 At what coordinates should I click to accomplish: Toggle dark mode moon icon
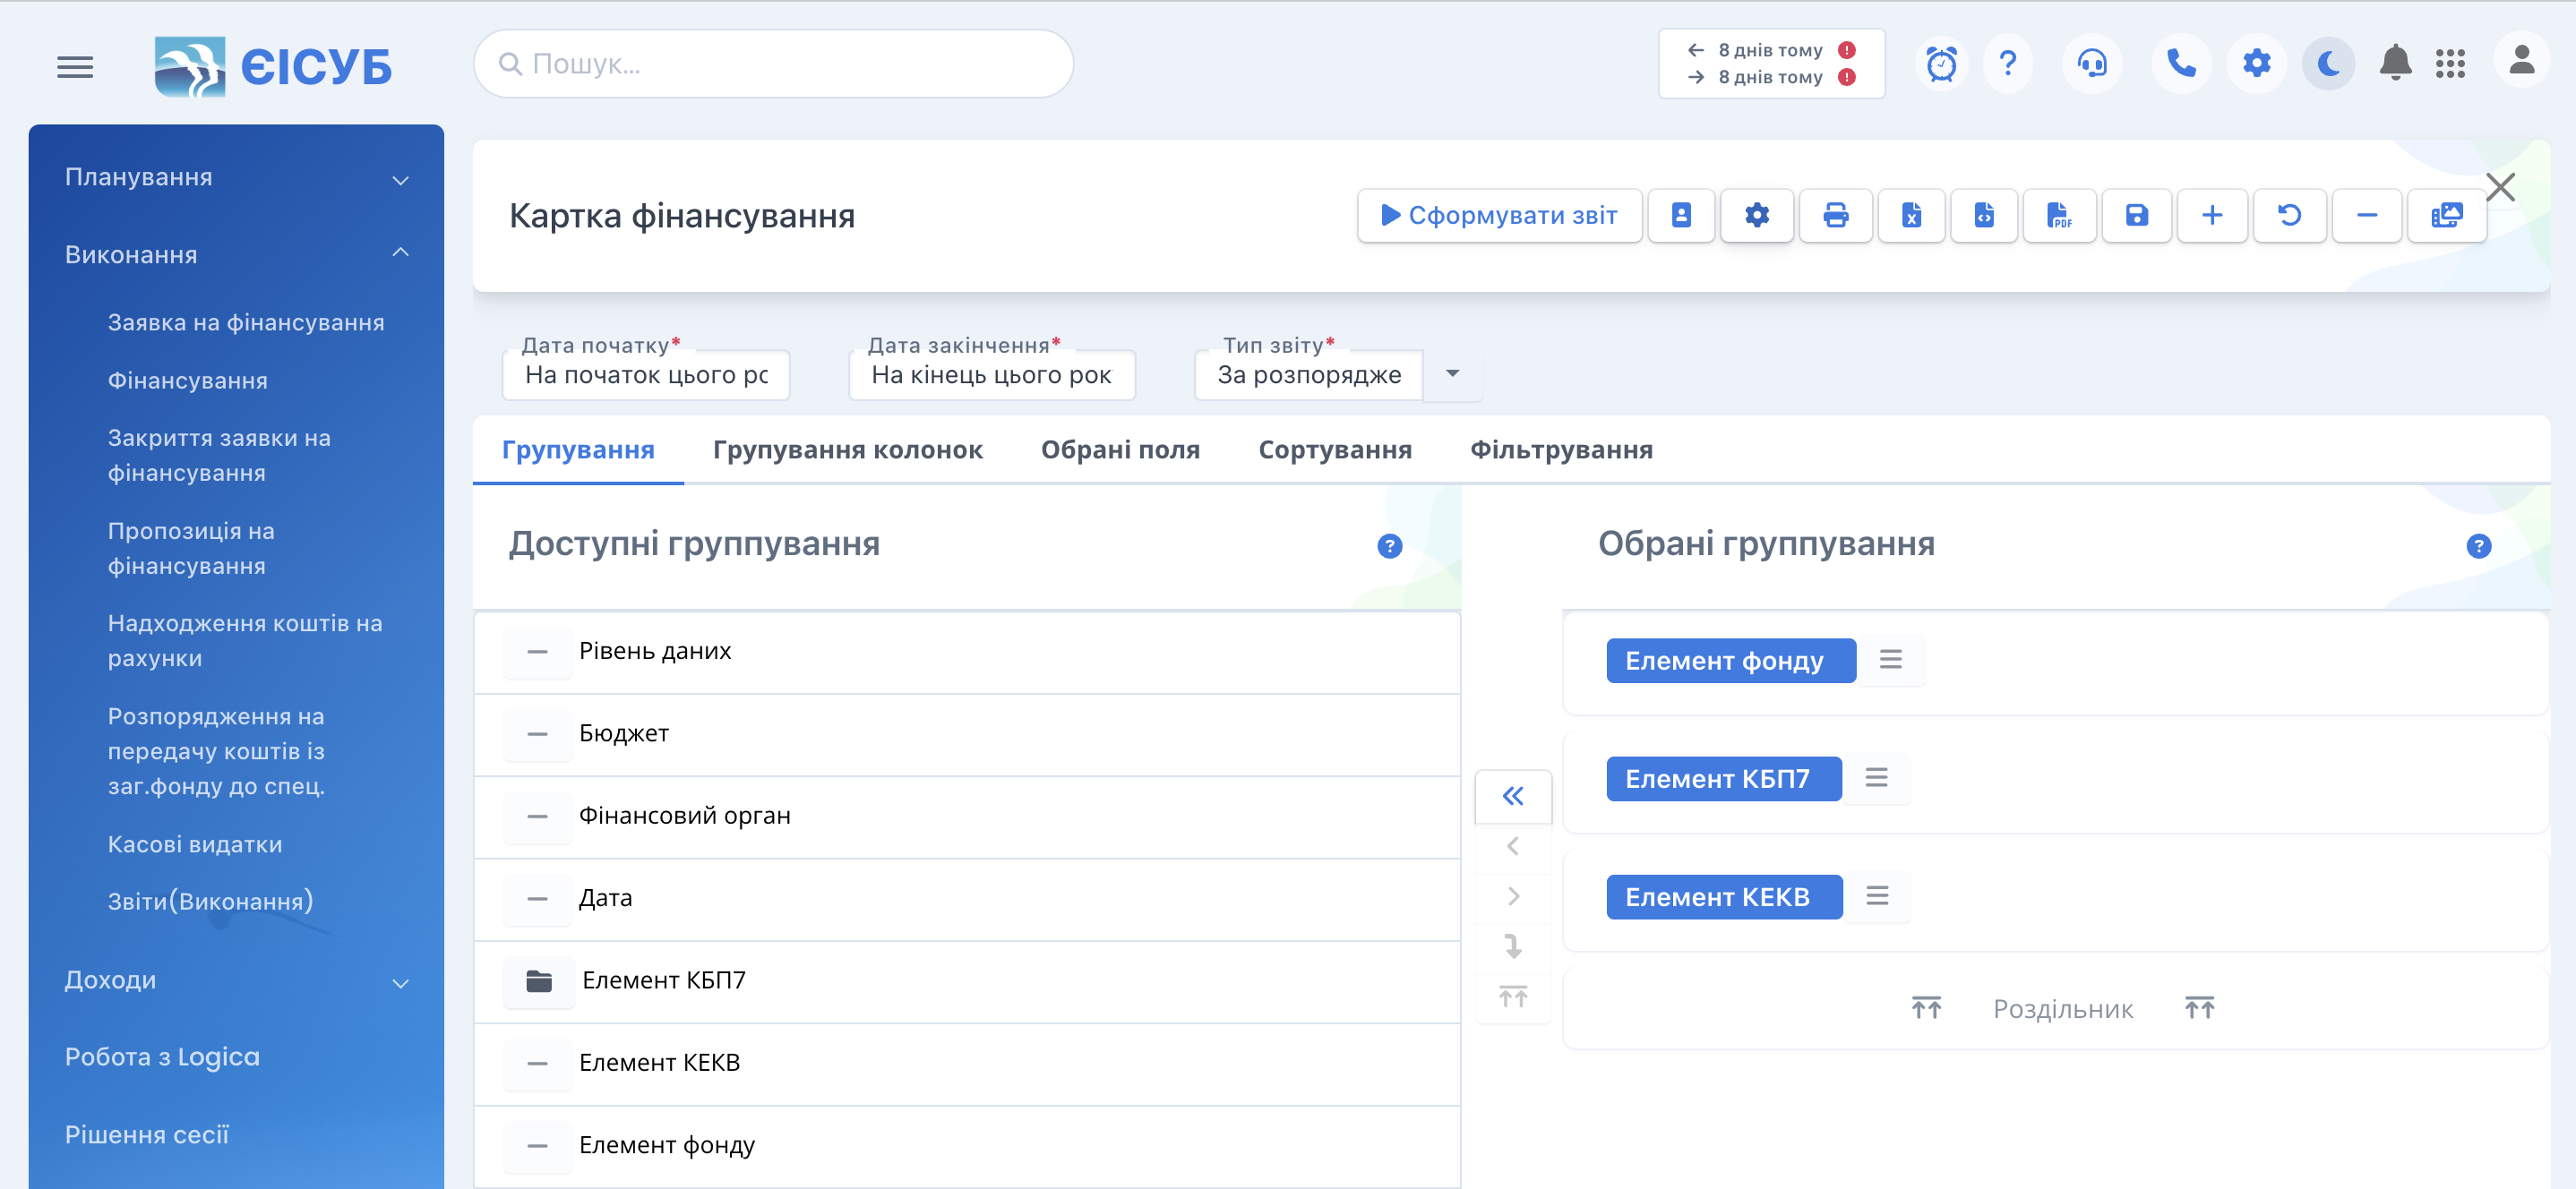coord(2329,64)
